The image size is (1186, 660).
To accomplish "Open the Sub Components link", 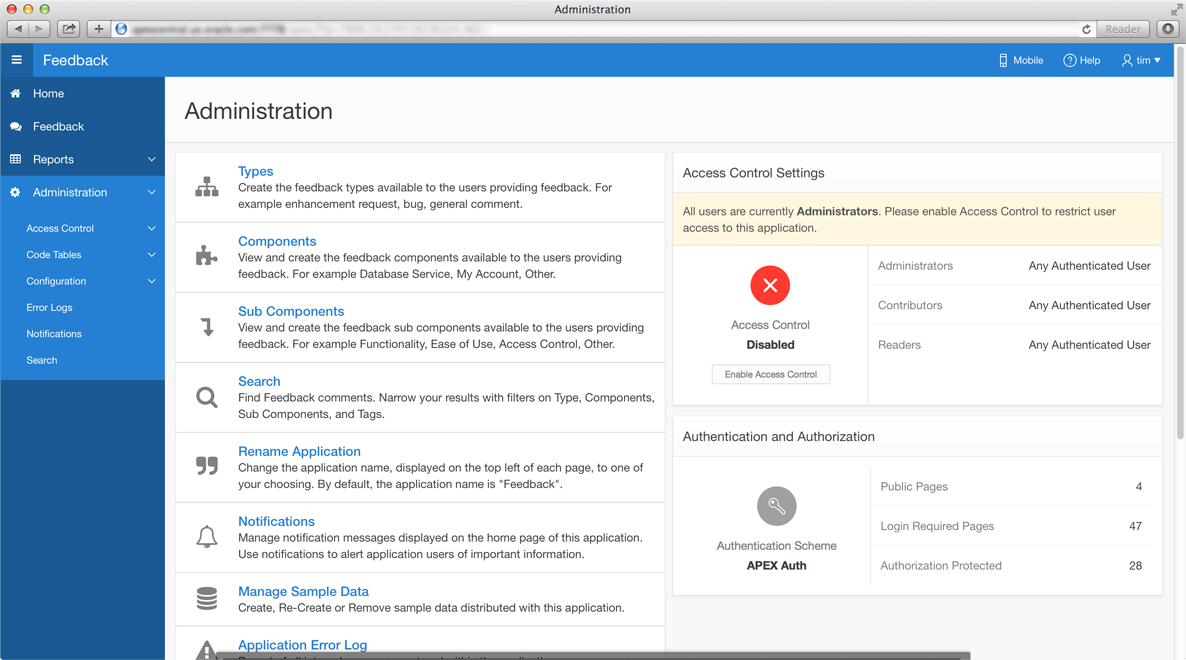I will (291, 312).
